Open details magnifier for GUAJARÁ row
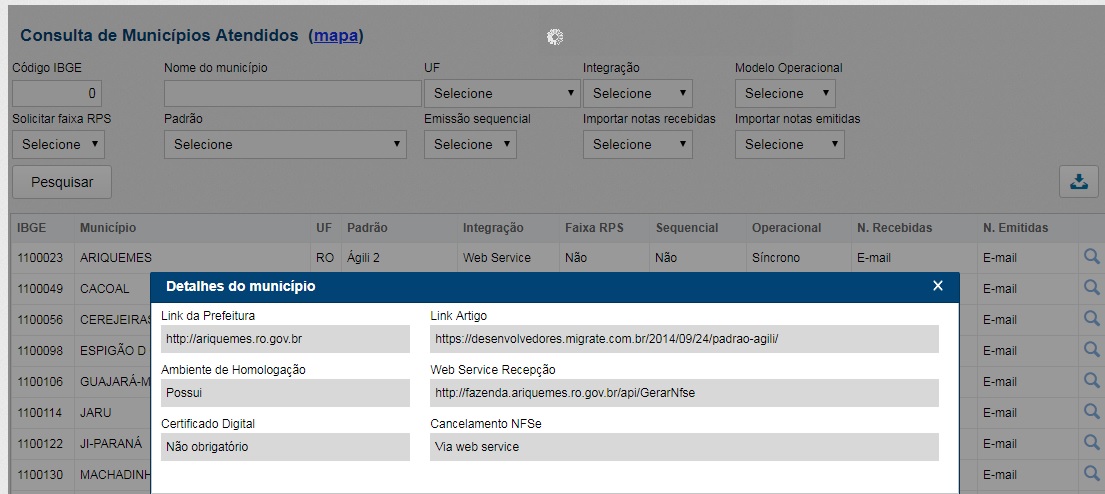1105x494 pixels. (1091, 381)
